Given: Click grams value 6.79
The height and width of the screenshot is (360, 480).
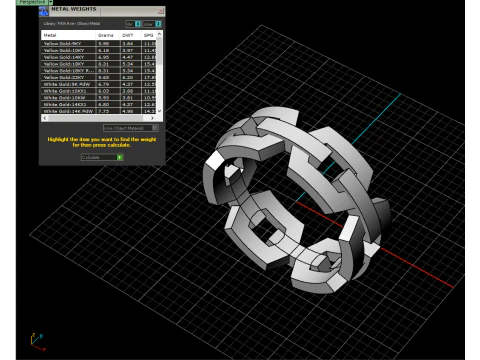Looking at the screenshot, I should tap(104, 84).
